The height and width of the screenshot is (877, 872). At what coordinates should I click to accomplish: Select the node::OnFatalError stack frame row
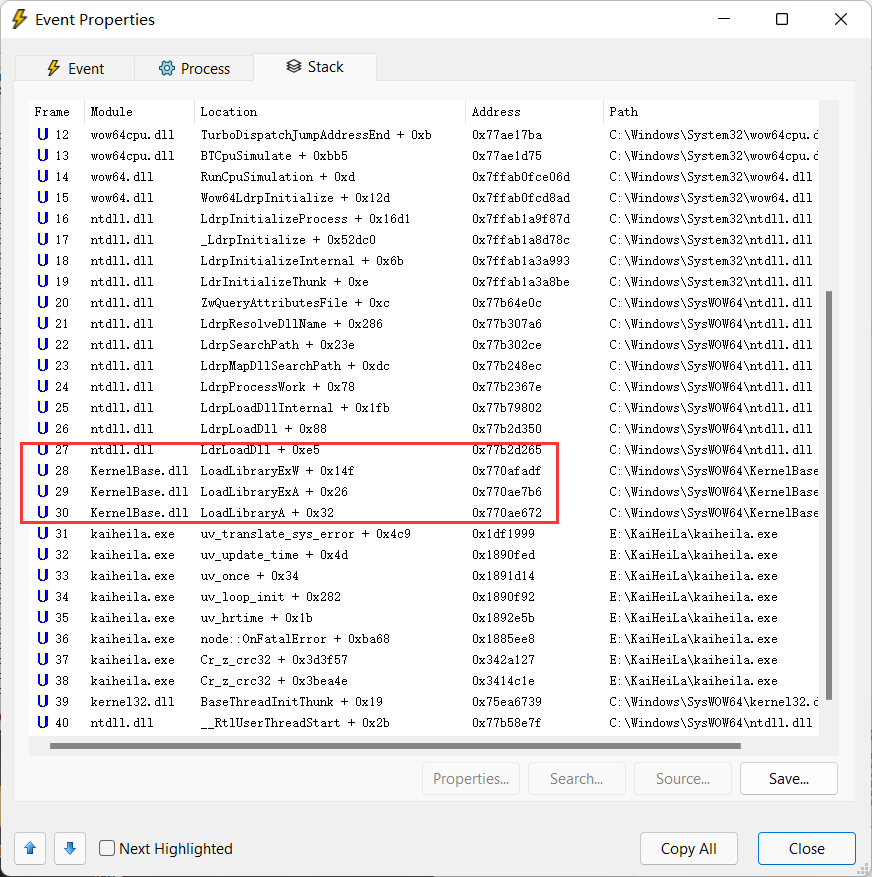pos(423,638)
